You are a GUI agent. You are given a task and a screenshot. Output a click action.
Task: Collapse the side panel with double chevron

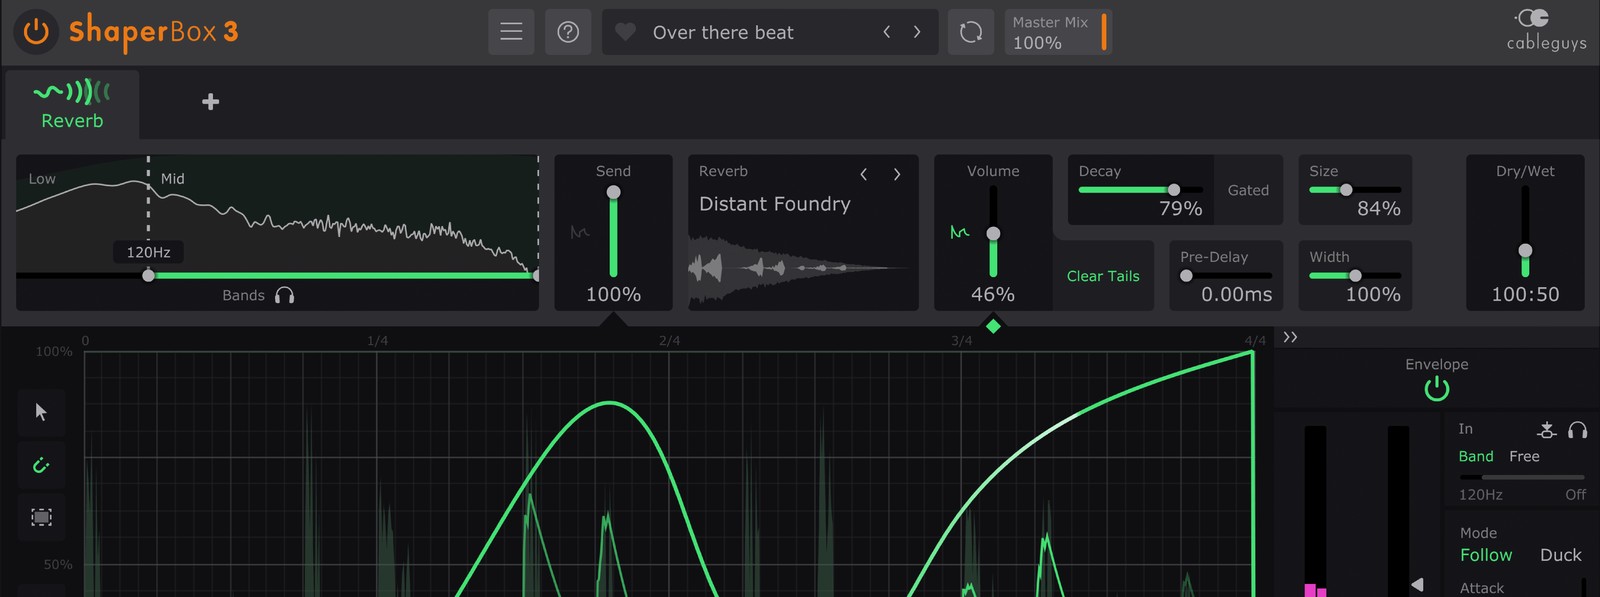tap(1290, 337)
